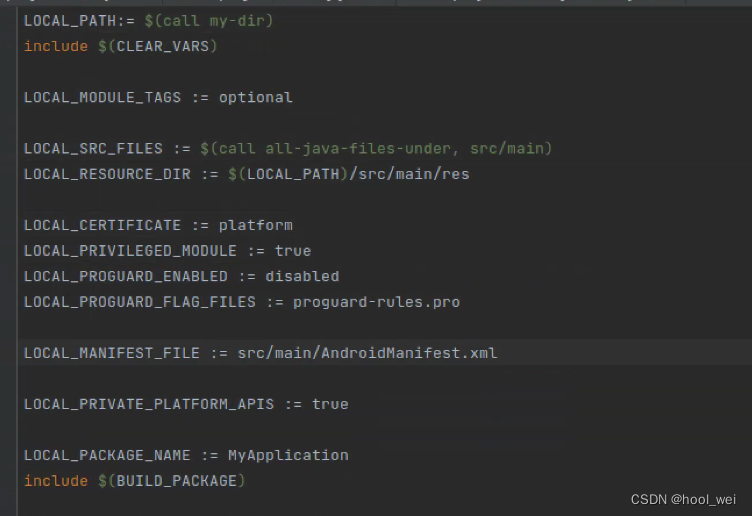Click 'LOCAL_PRIVILEGED_MODULE := true' line
The height and width of the screenshot is (516, 752).
[x=167, y=251]
